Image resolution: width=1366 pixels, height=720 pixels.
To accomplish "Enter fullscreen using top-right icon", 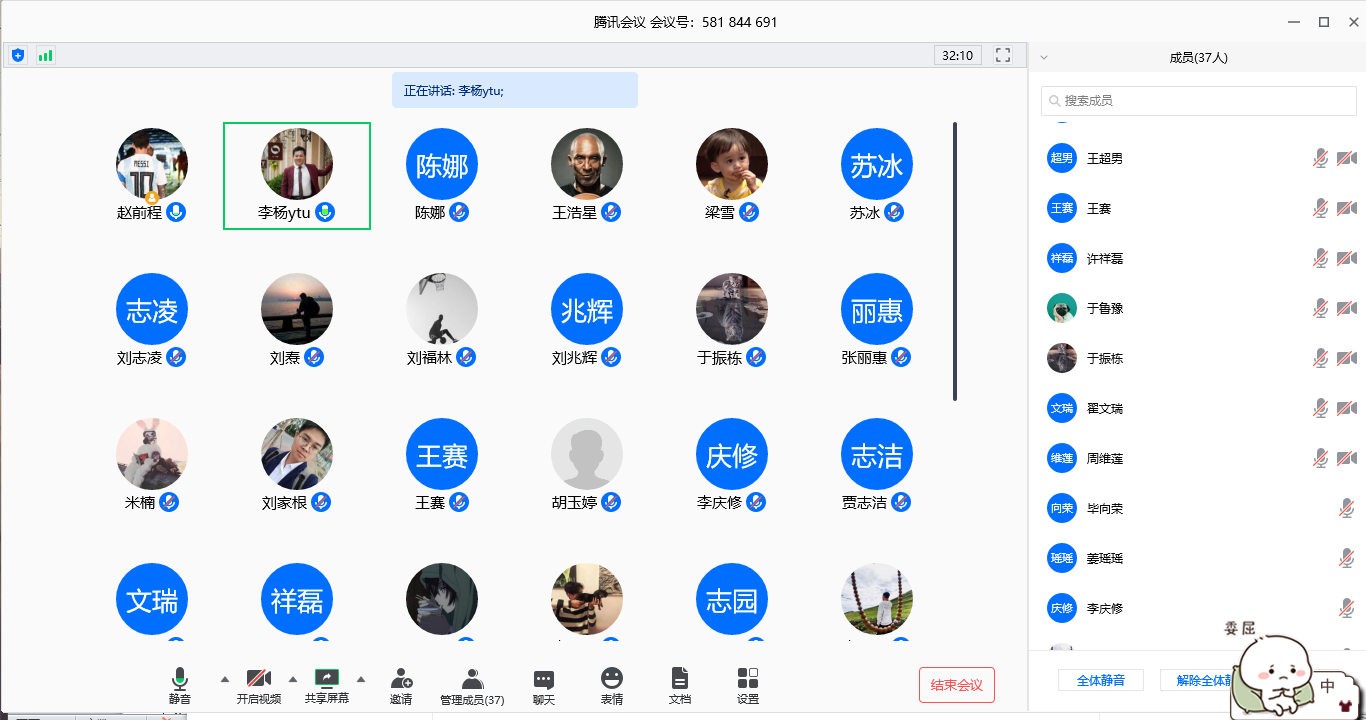I will tap(1003, 56).
